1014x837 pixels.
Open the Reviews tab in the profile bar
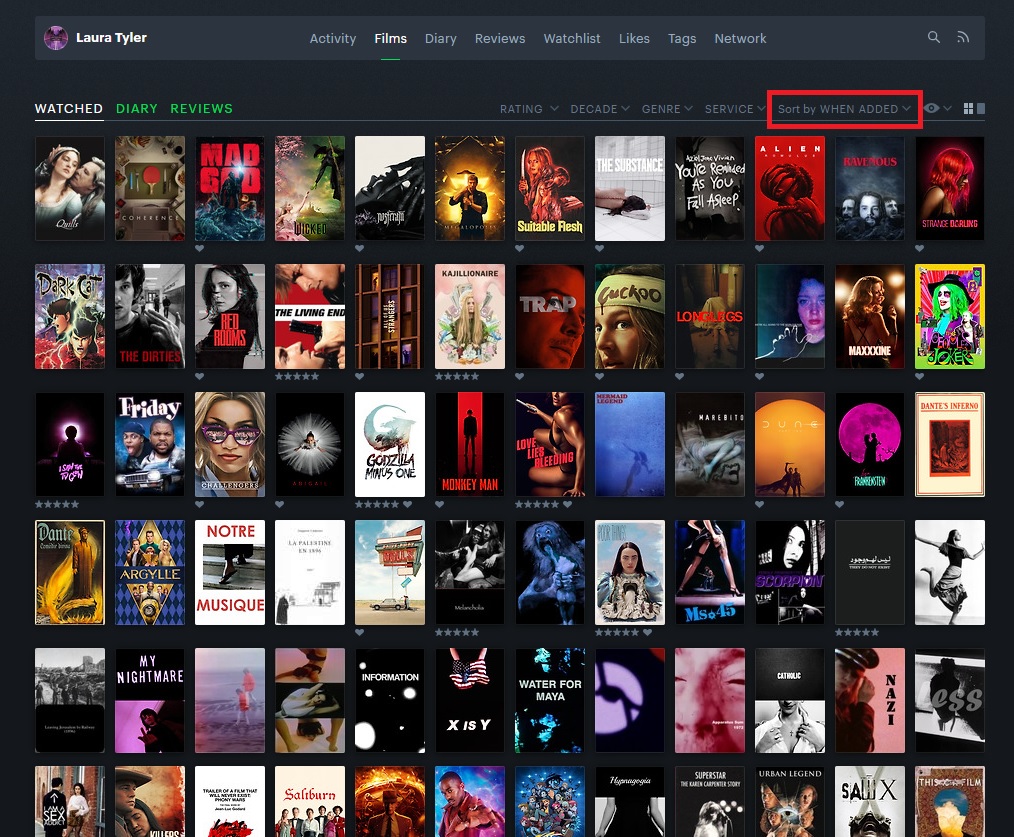coord(500,38)
